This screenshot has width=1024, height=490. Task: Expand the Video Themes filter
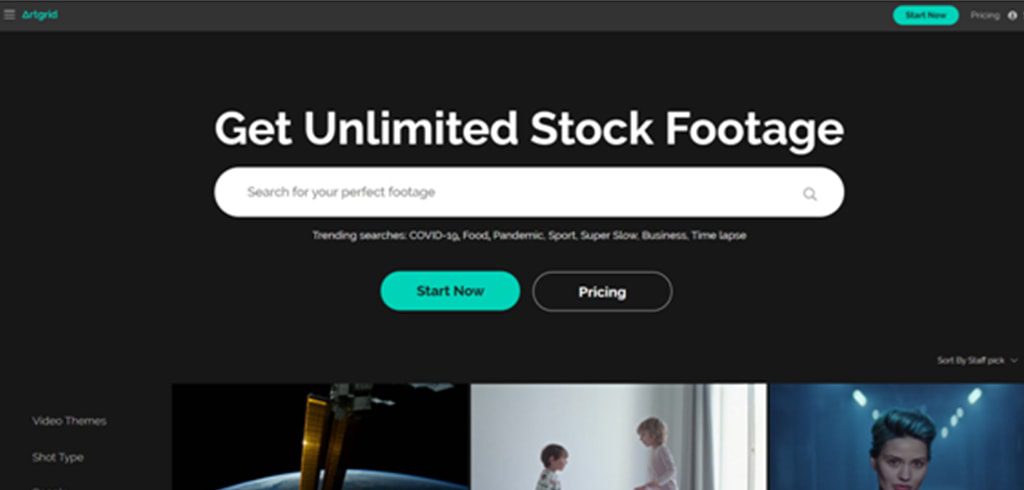pyautogui.click(x=69, y=421)
